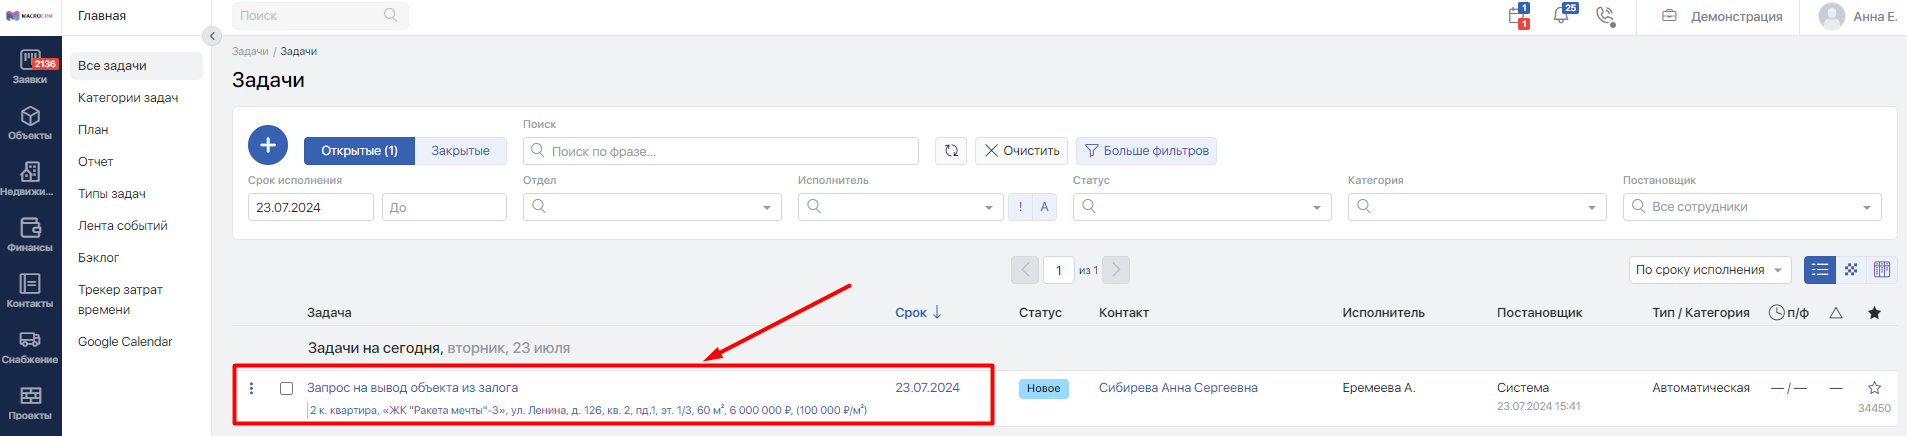Toggle the "!" priority filter button
The height and width of the screenshot is (436, 1907).
1020,207
